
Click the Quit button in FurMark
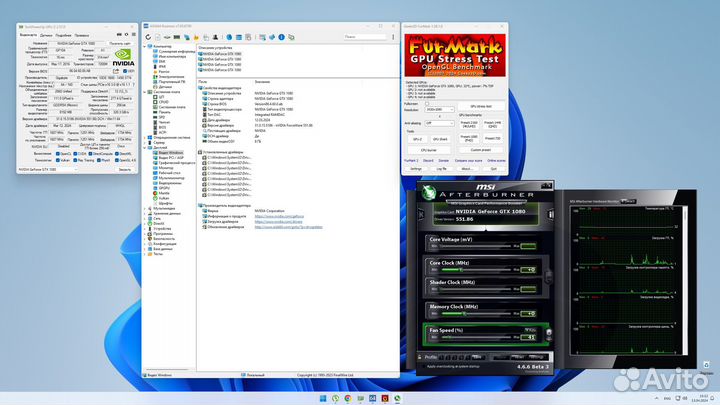point(493,169)
